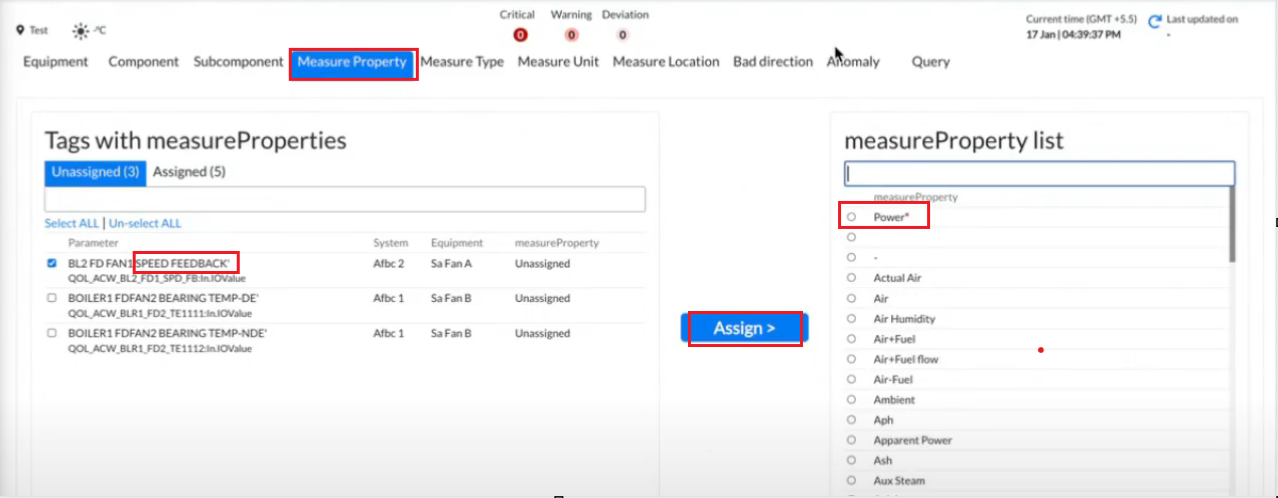Click the Select ALL link

coord(71,223)
